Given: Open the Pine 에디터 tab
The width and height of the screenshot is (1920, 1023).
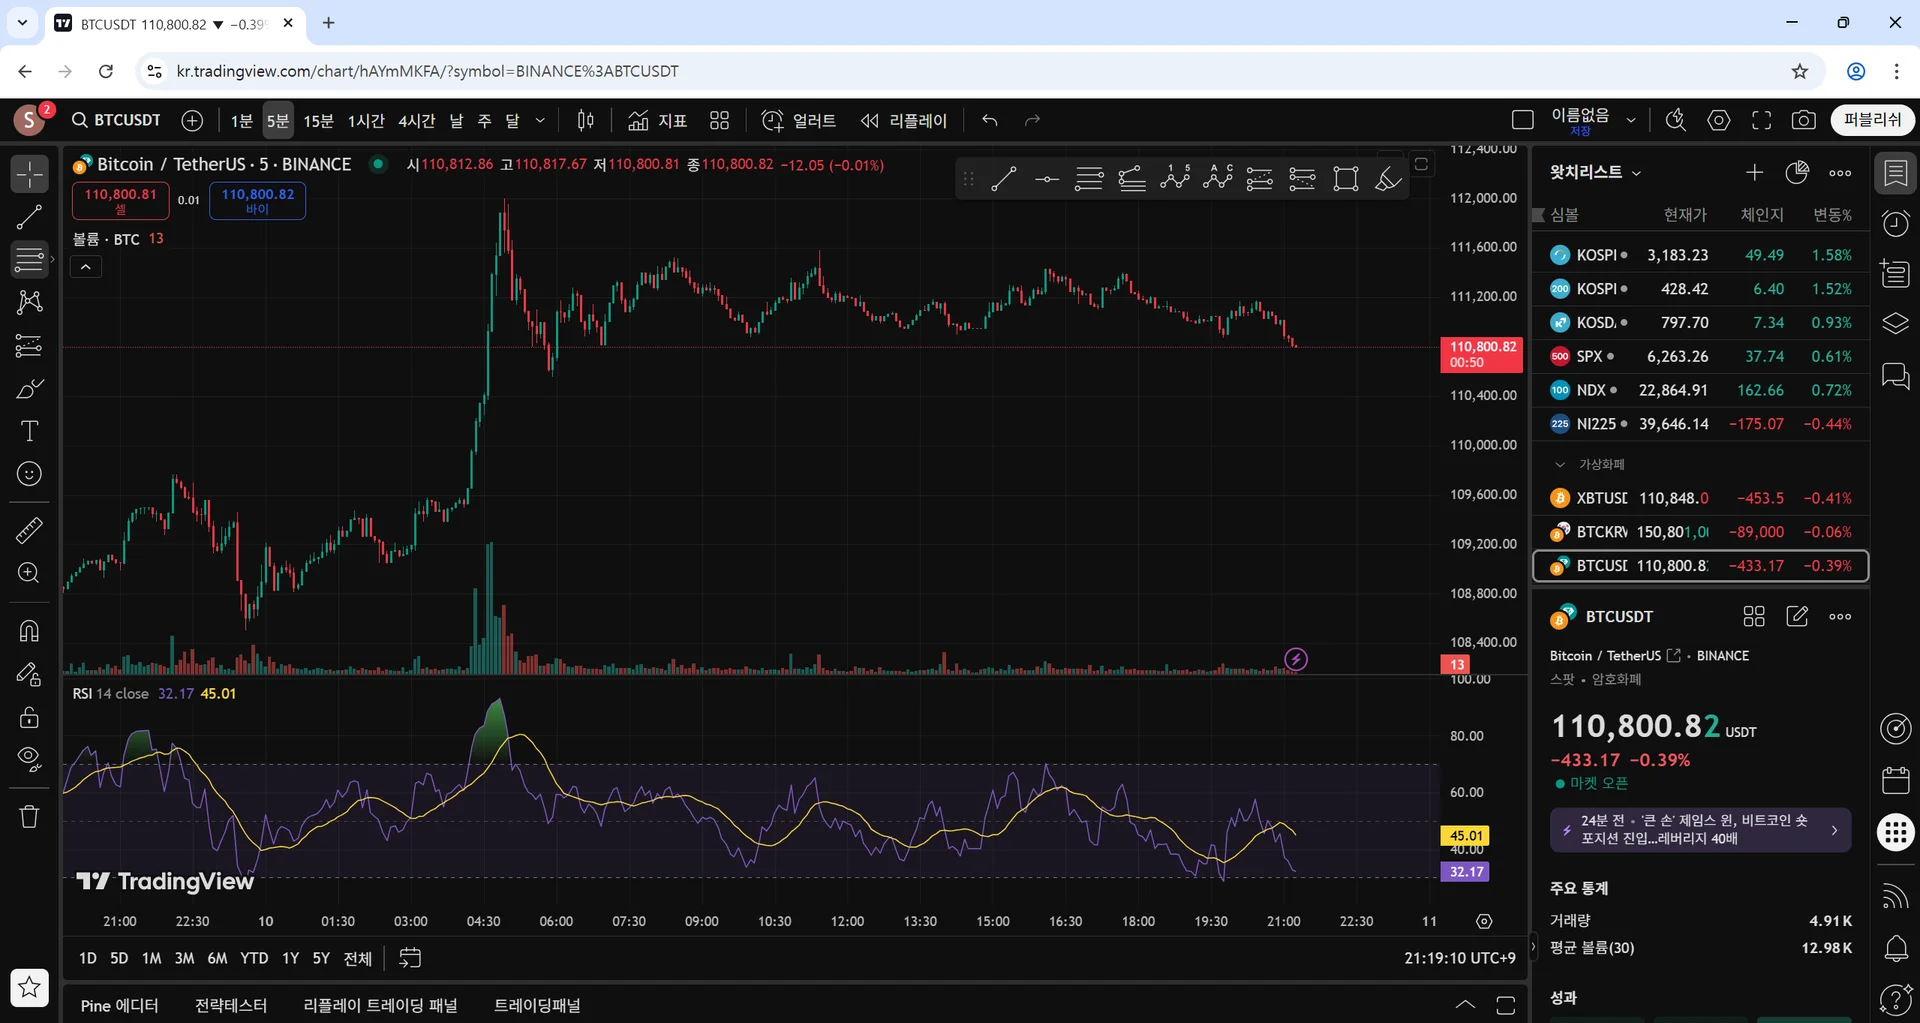Looking at the screenshot, I should [x=120, y=1005].
